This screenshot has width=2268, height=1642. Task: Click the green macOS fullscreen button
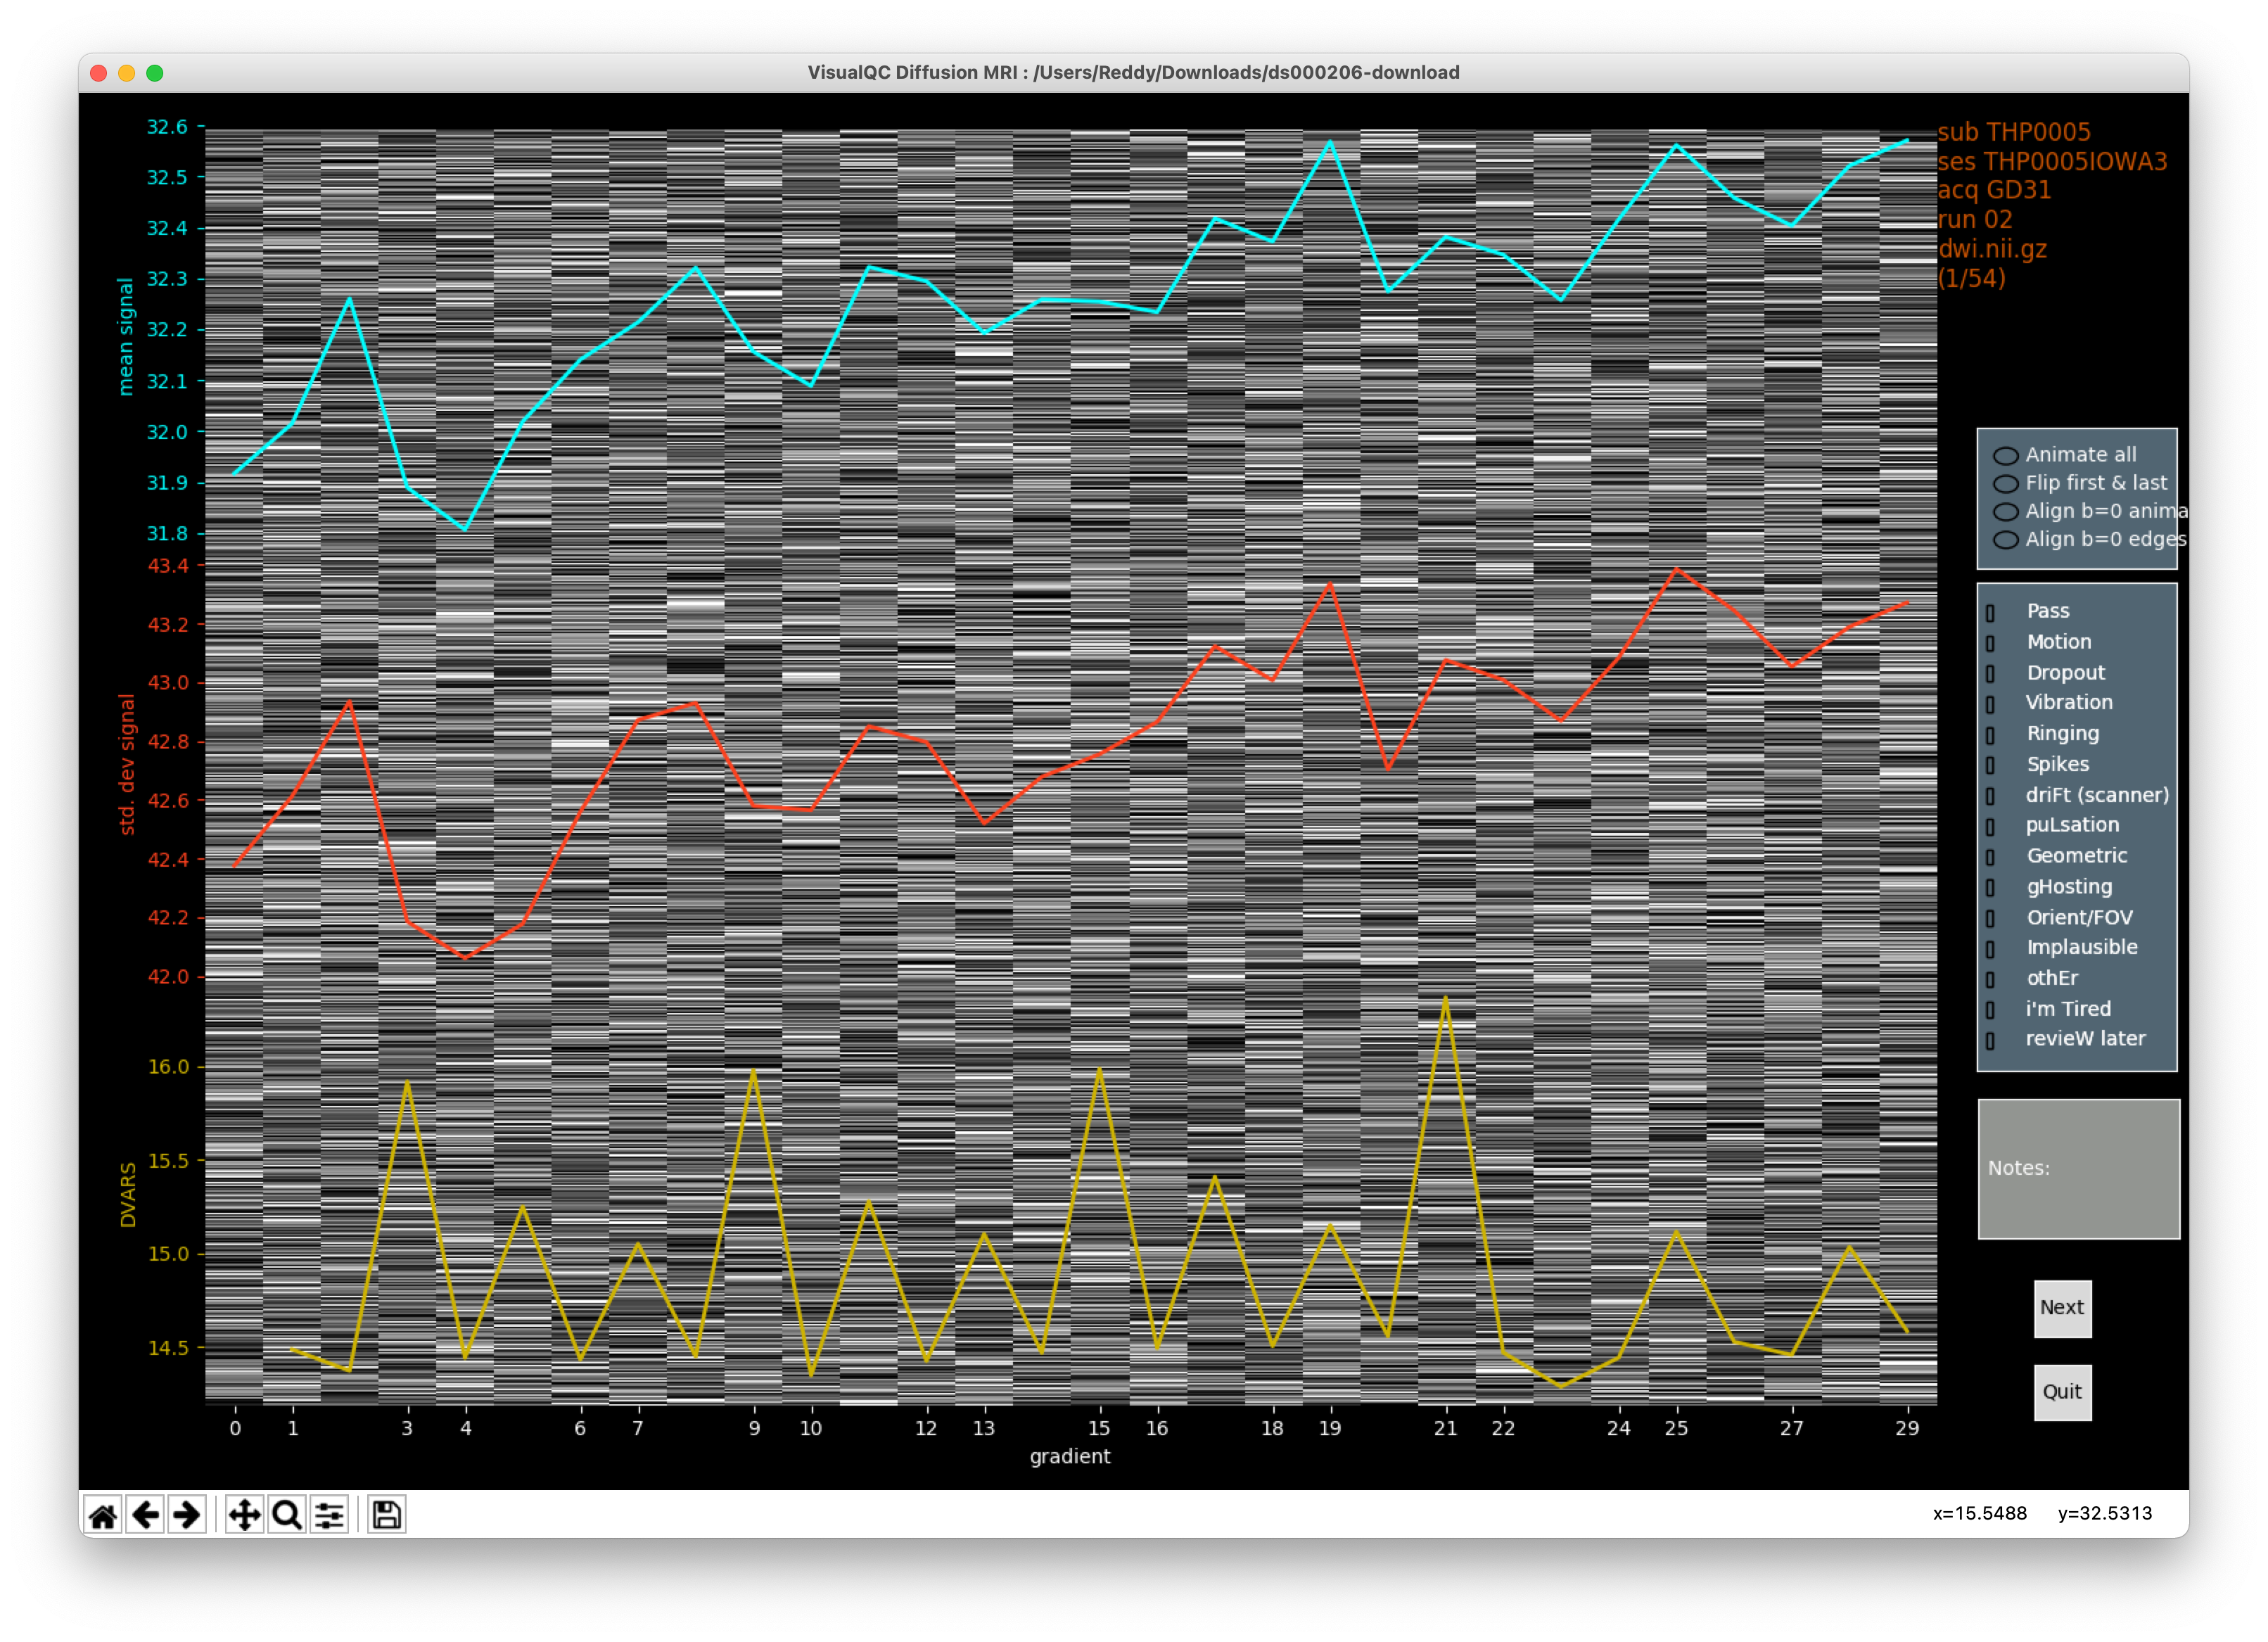click(154, 73)
